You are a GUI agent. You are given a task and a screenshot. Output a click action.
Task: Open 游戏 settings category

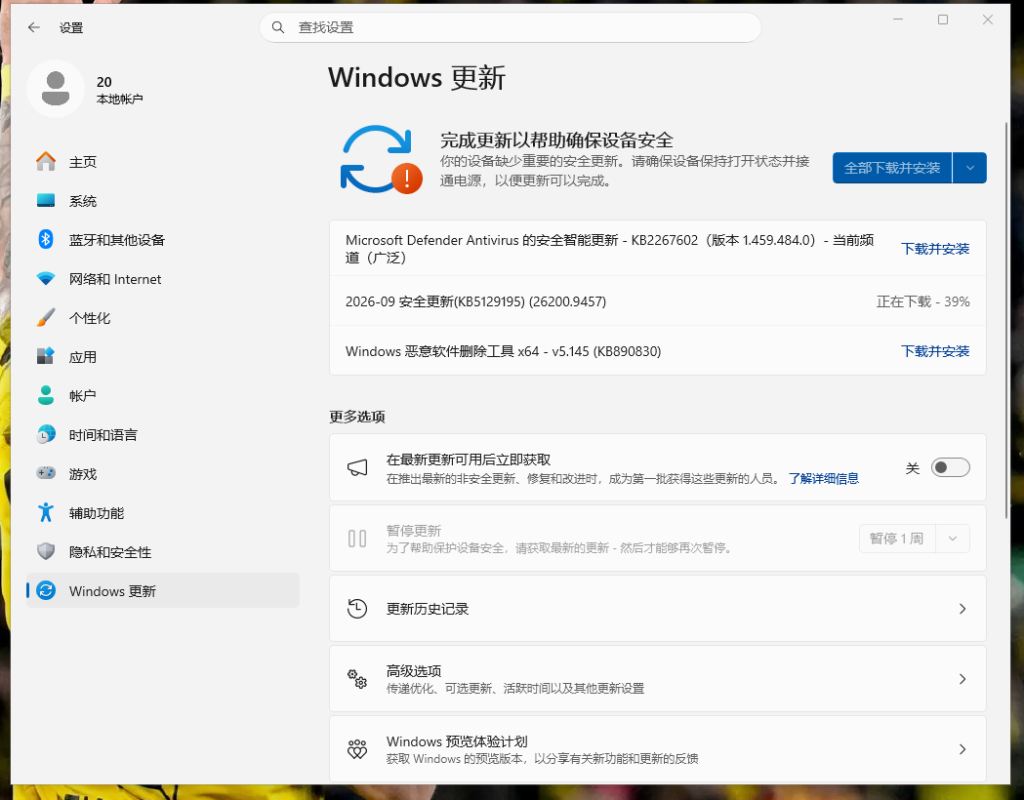click(x=163, y=473)
